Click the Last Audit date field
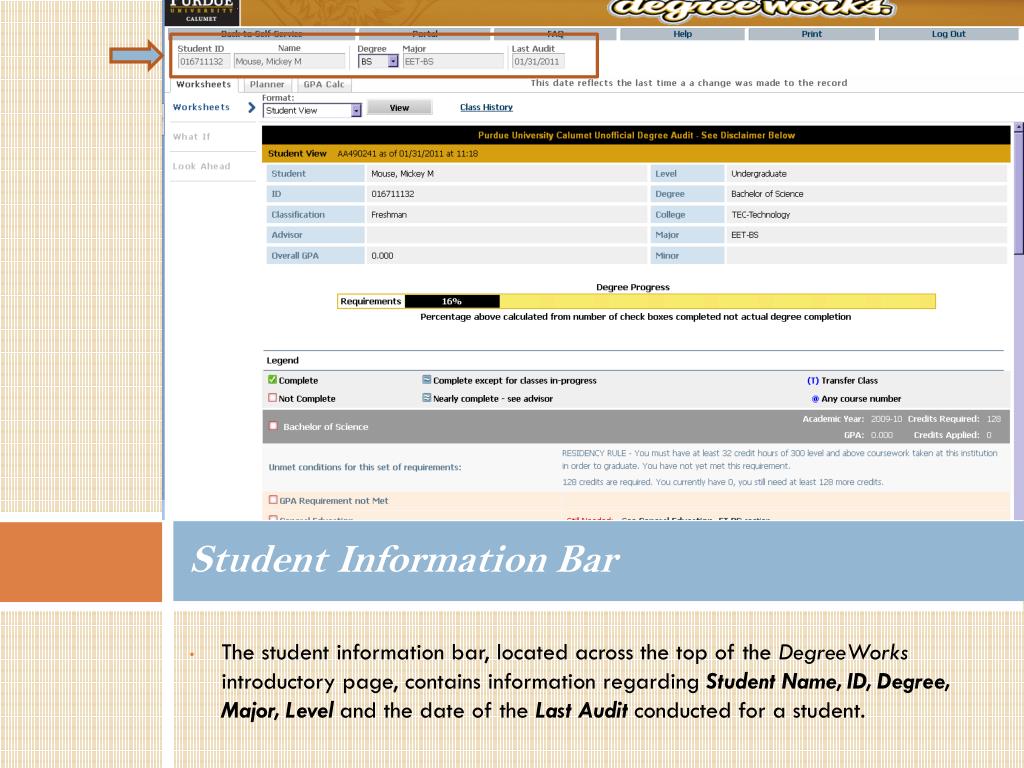Viewport: 1024px width, 768px height. click(538, 61)
